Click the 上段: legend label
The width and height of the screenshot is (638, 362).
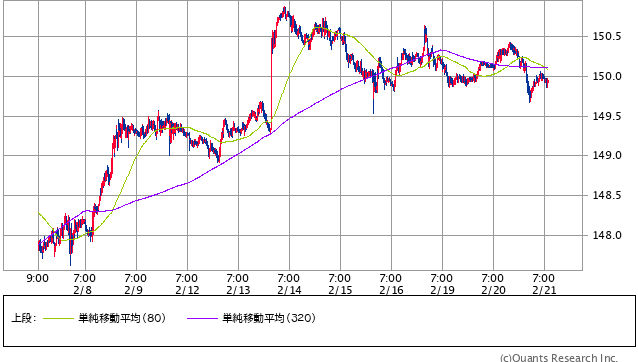pyautogui.click(x=24, y=318)
